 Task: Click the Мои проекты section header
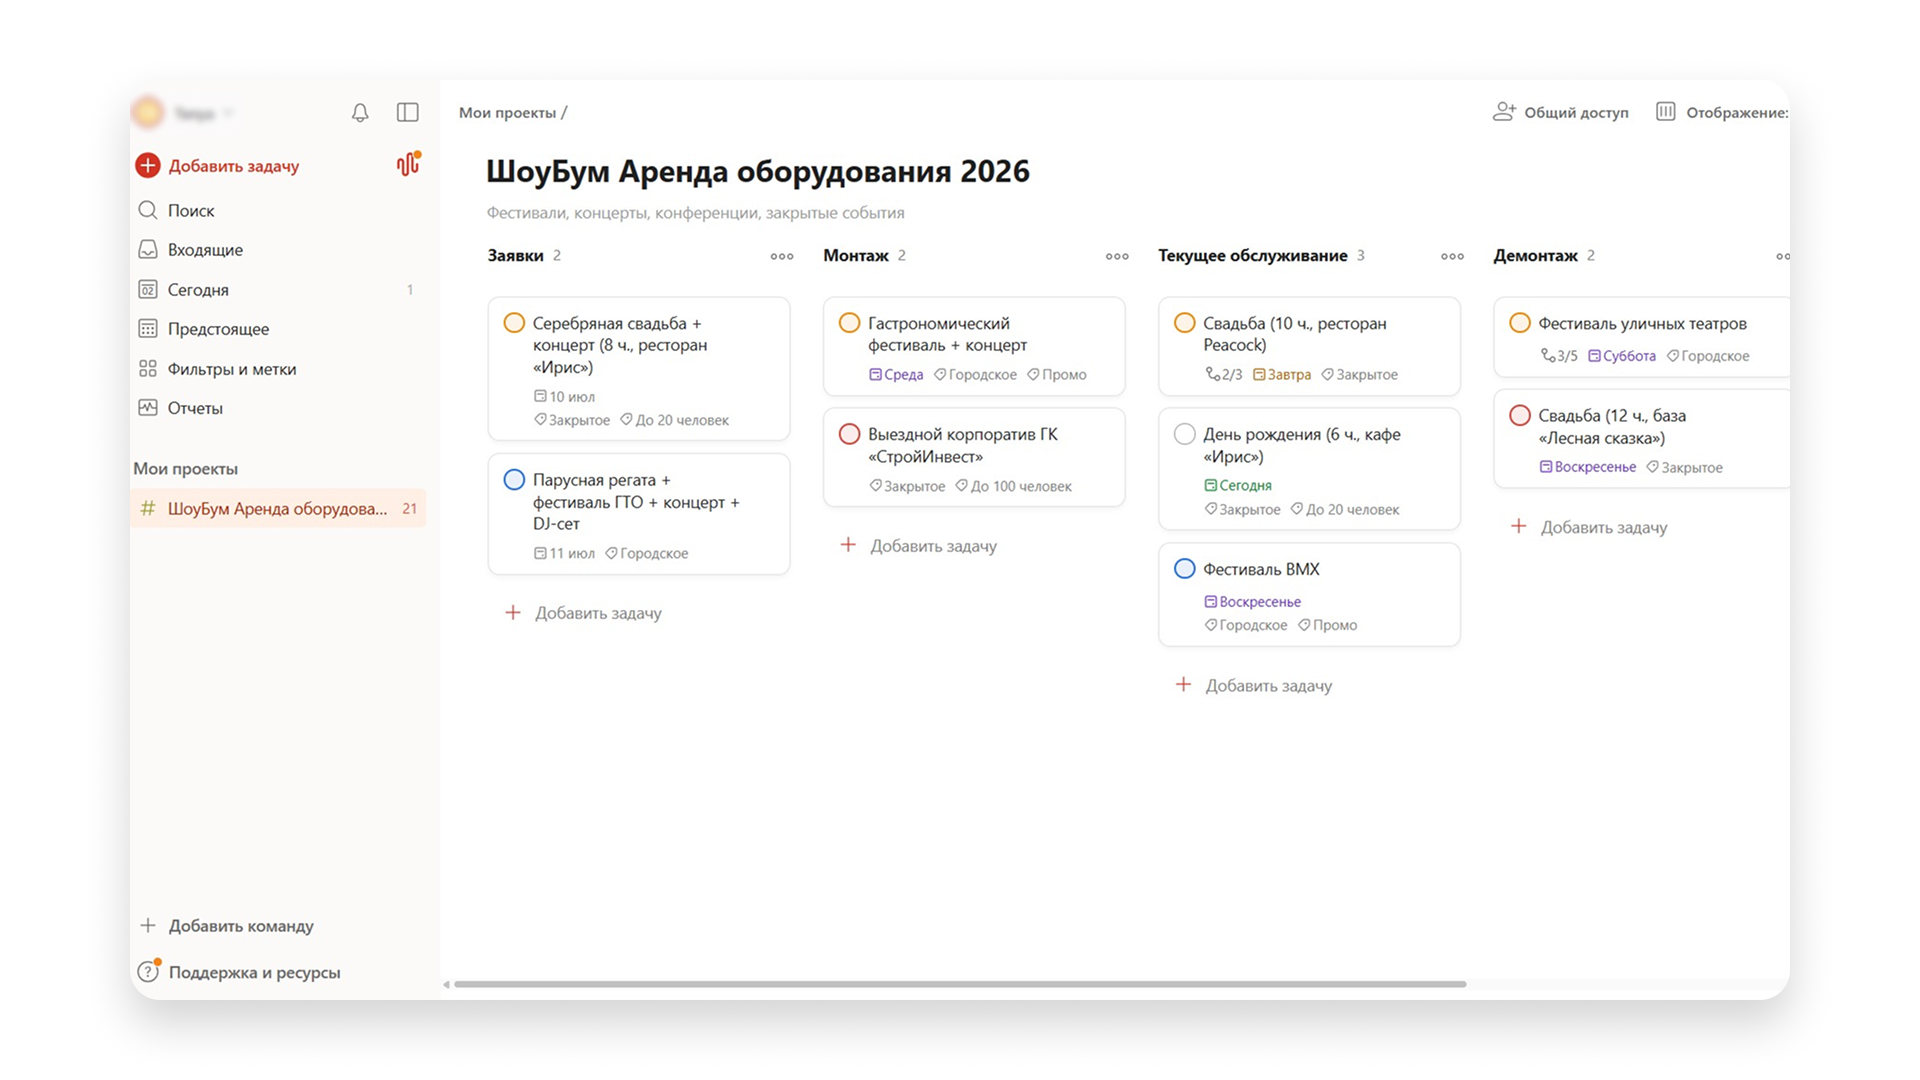(x=186, y=469)
